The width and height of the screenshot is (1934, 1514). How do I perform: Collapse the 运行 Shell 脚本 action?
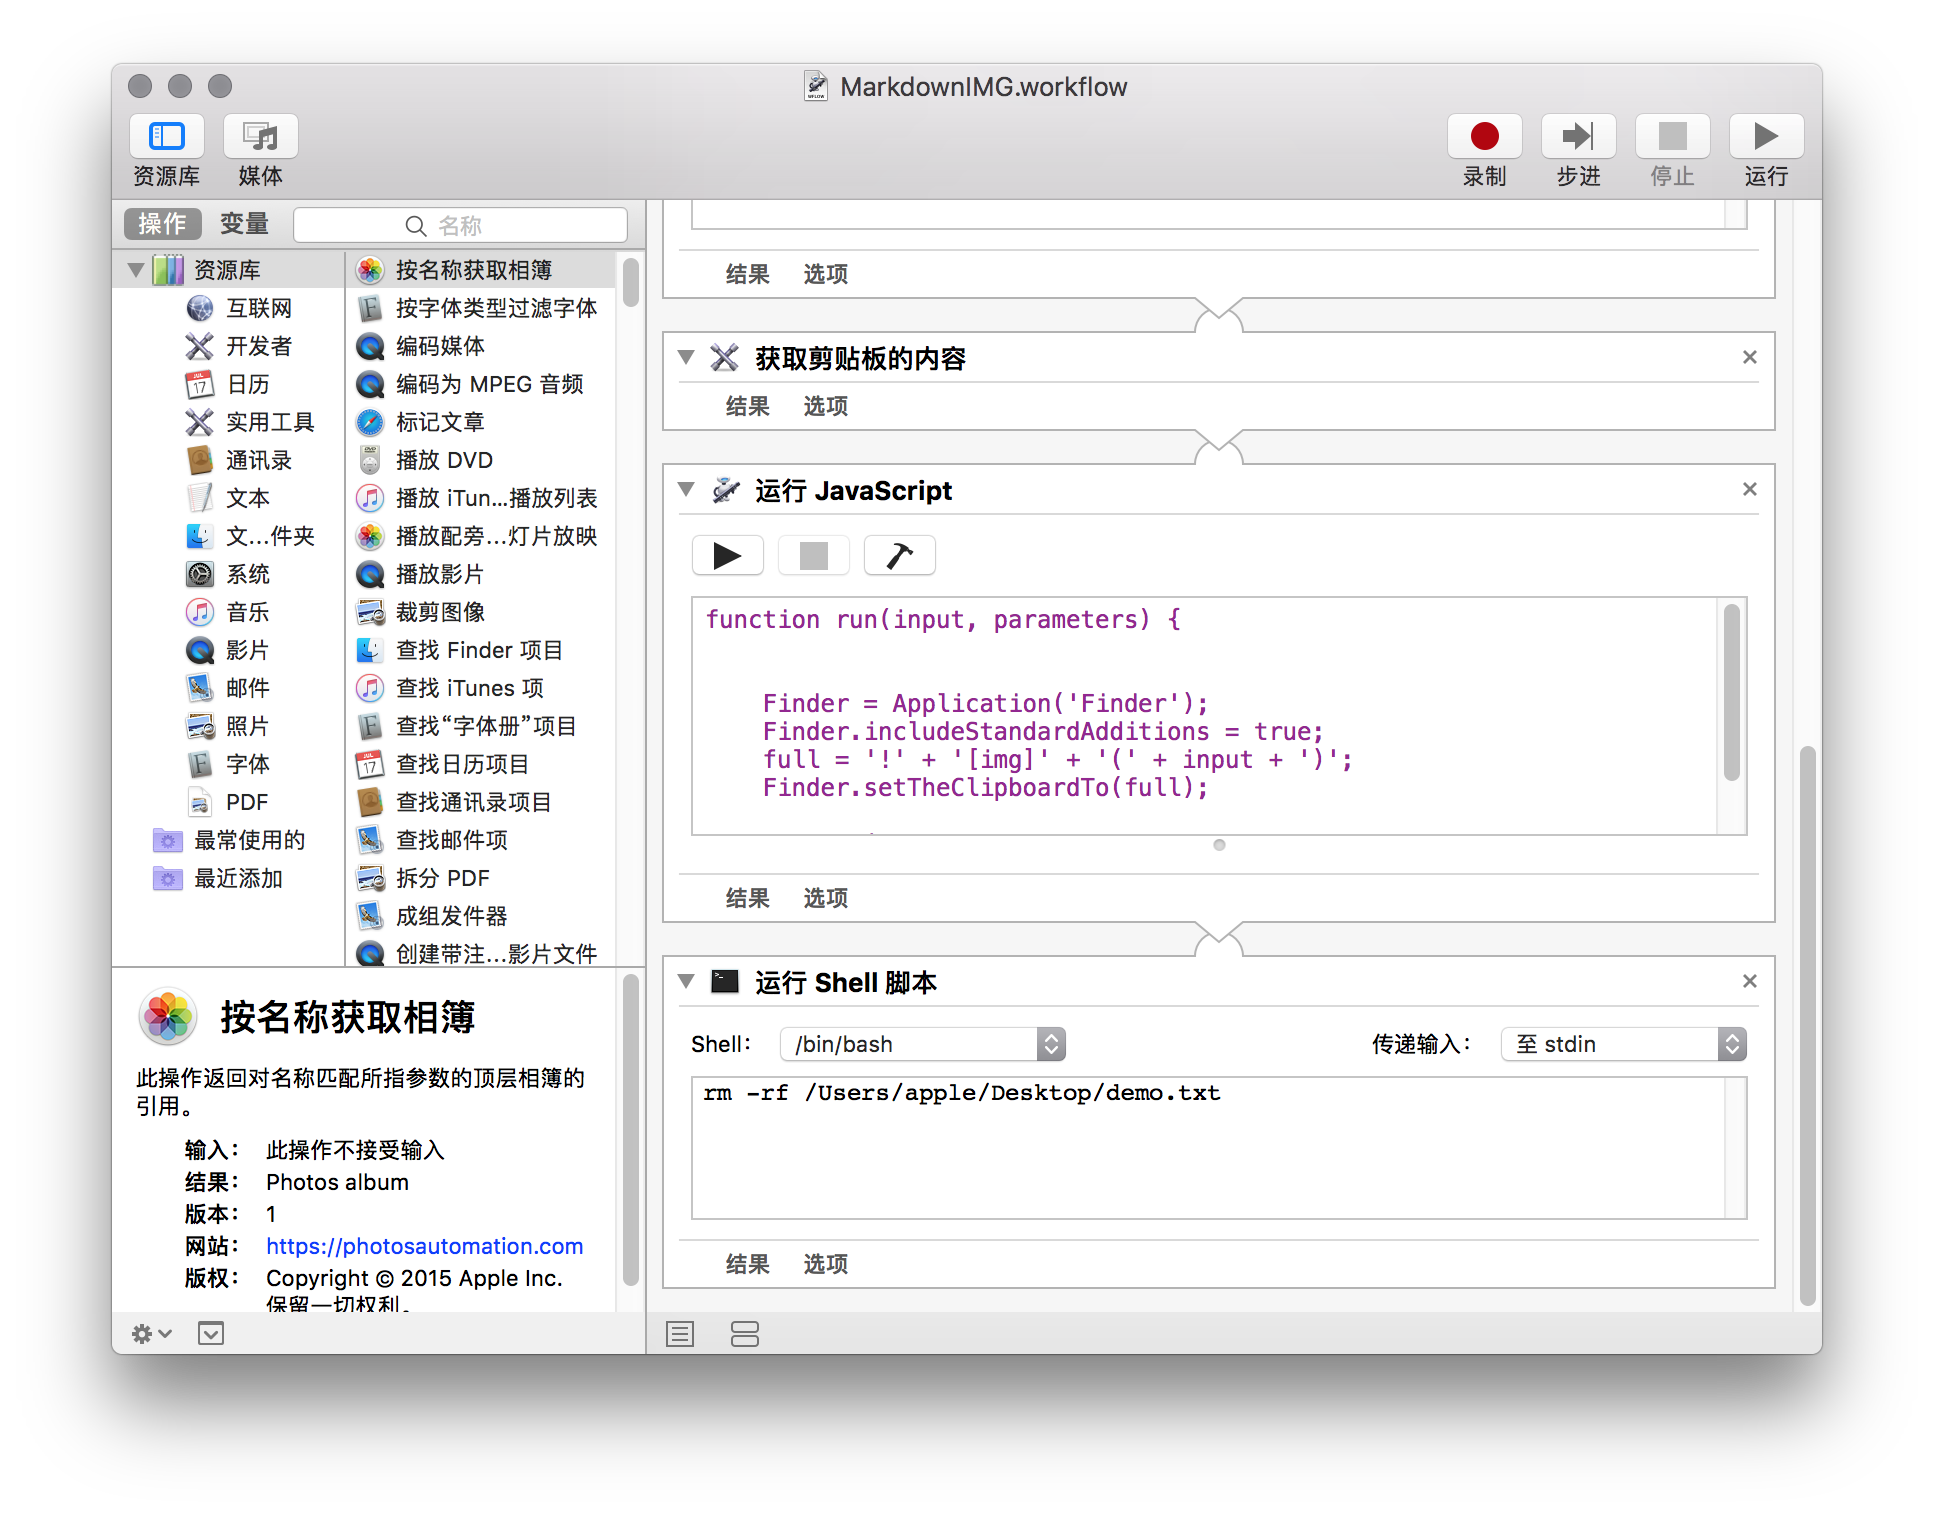coord(686,981)
